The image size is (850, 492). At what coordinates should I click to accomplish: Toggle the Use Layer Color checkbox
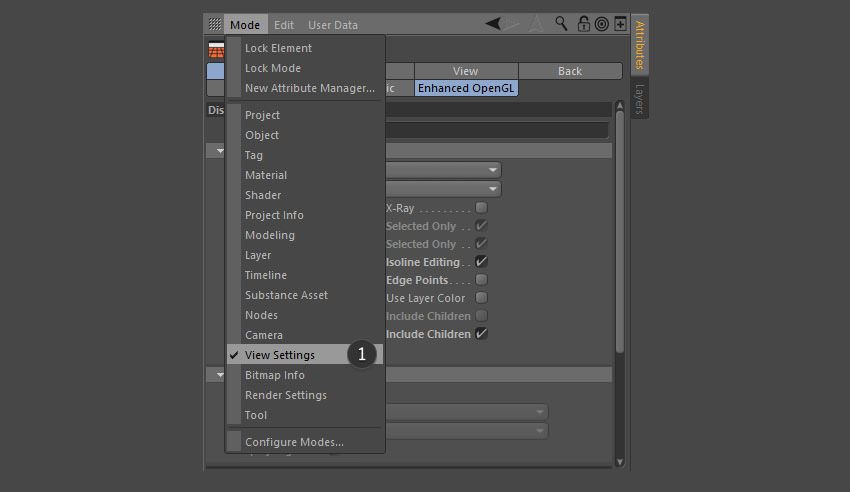[x=481, y=297]
